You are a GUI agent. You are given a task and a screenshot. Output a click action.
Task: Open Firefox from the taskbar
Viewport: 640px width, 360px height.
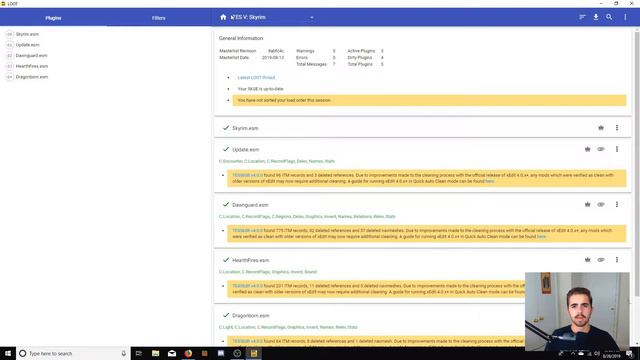pos(188,353)
